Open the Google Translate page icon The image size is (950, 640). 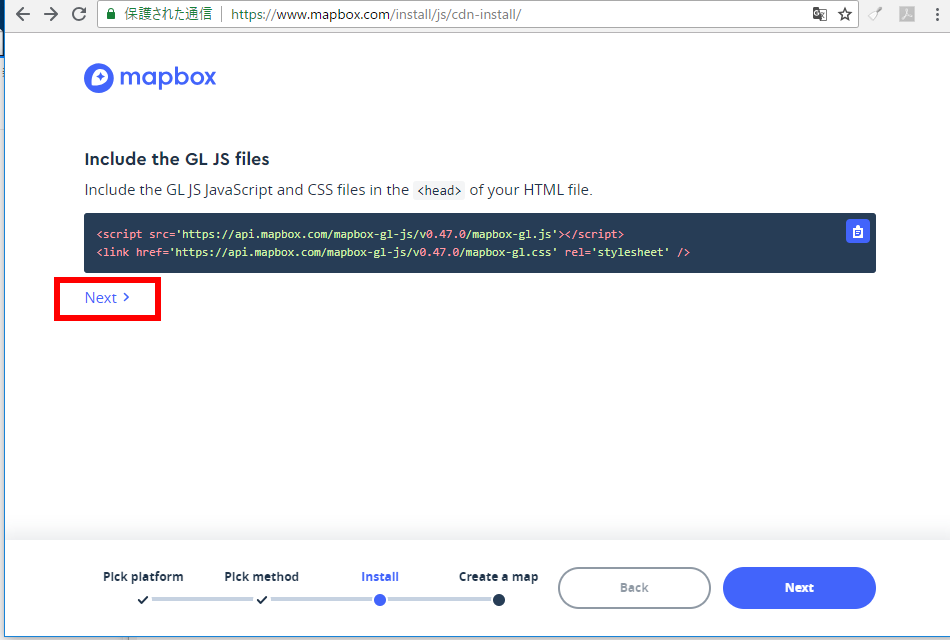pyautogui.click(x=820, y=14)
